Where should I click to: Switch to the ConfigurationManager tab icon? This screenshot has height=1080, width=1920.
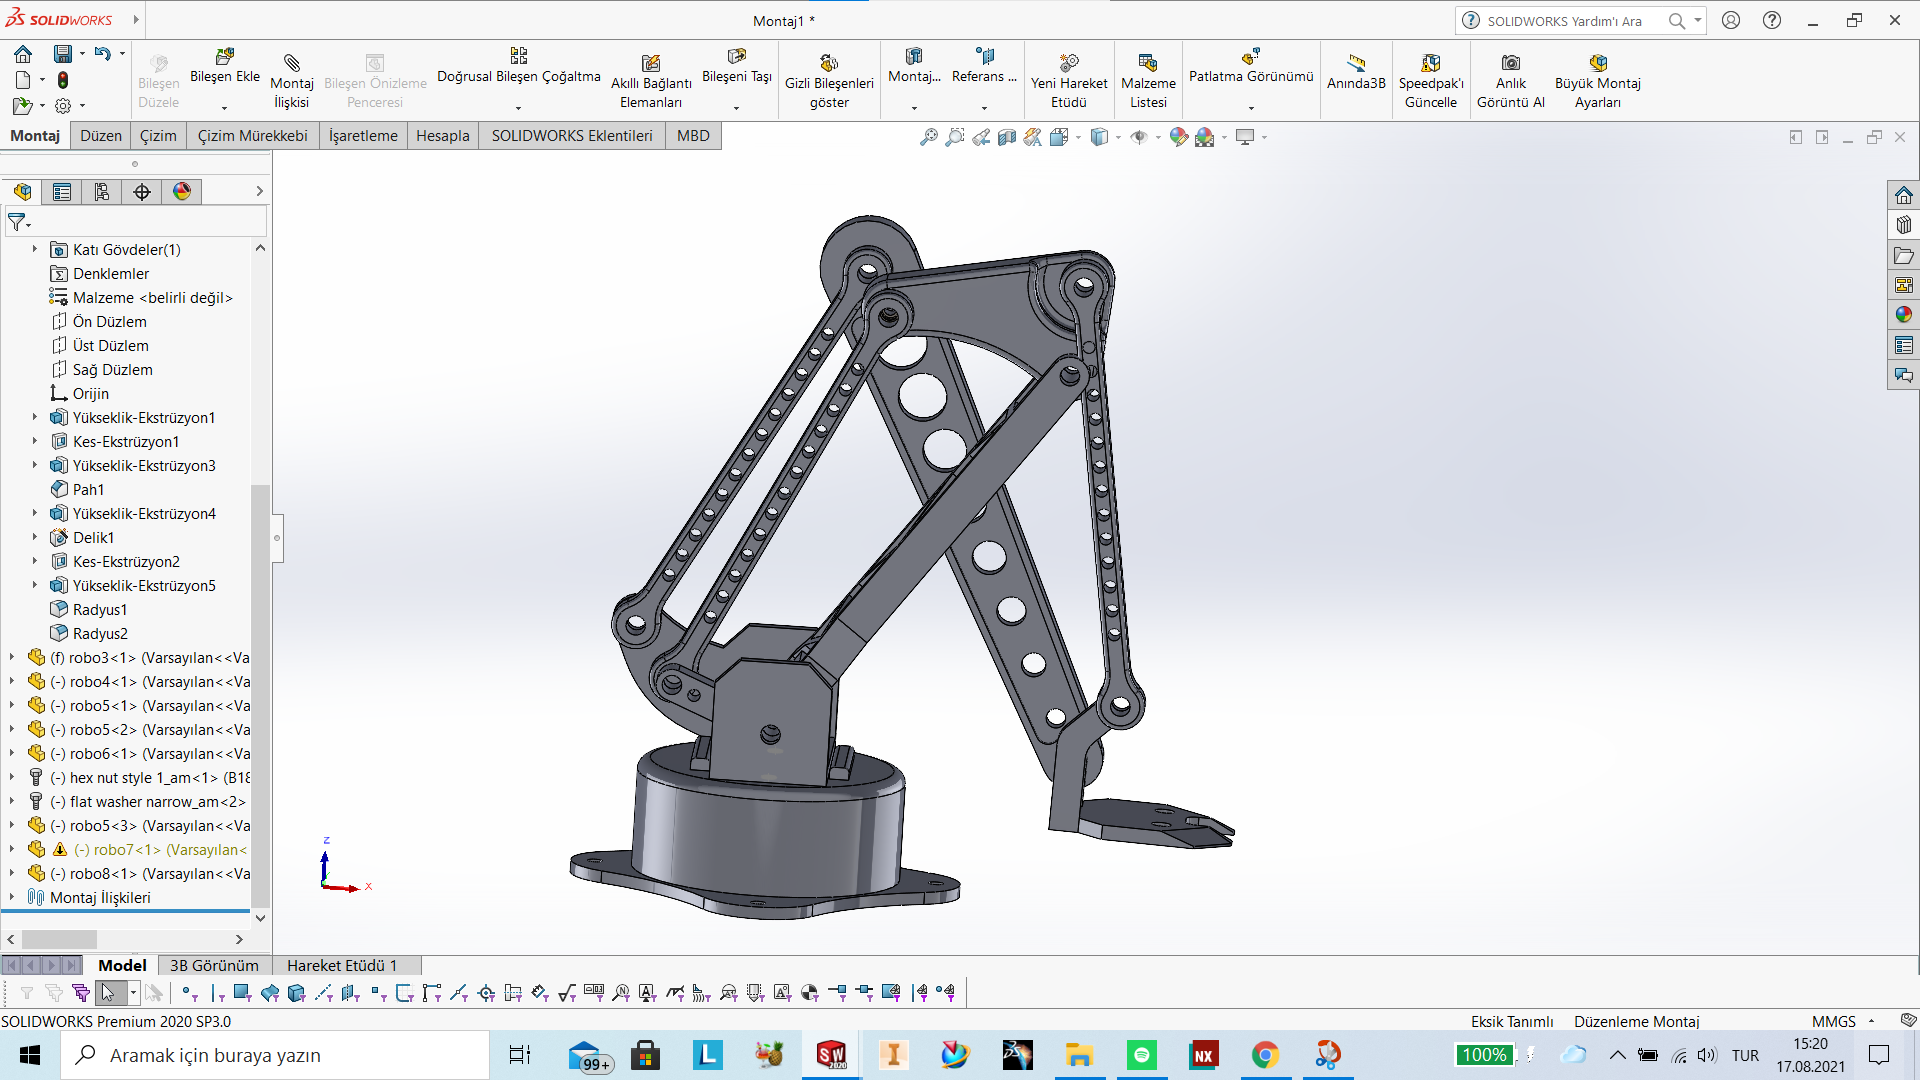click(x=102, y=192)
